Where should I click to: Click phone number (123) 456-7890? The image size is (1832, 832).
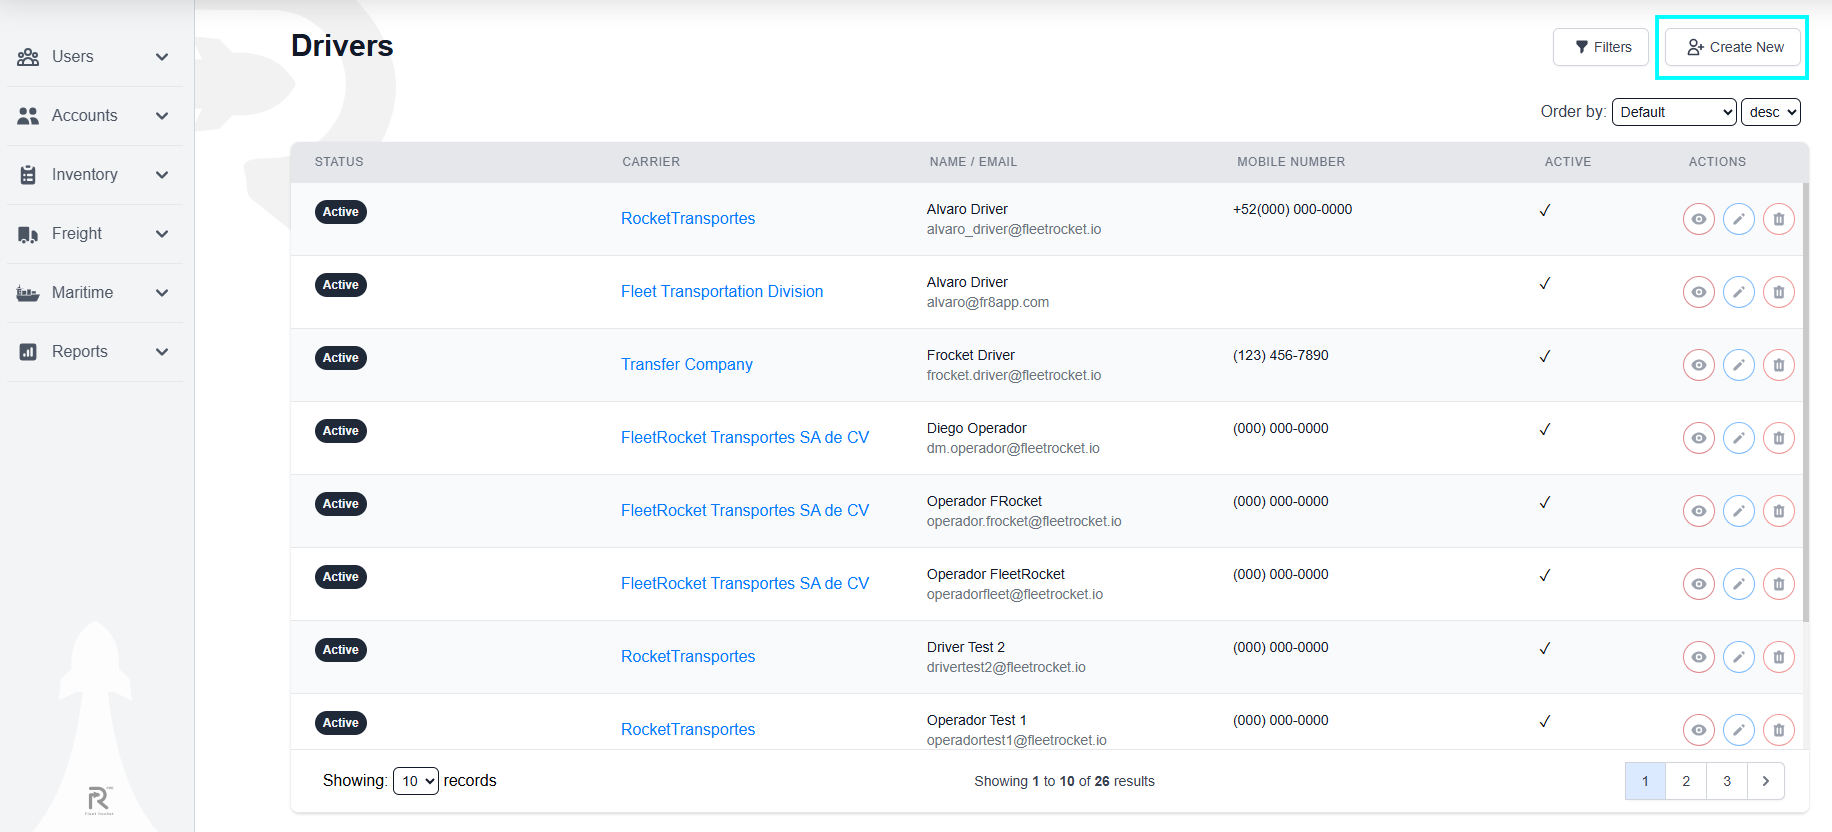click(1281, 355)
